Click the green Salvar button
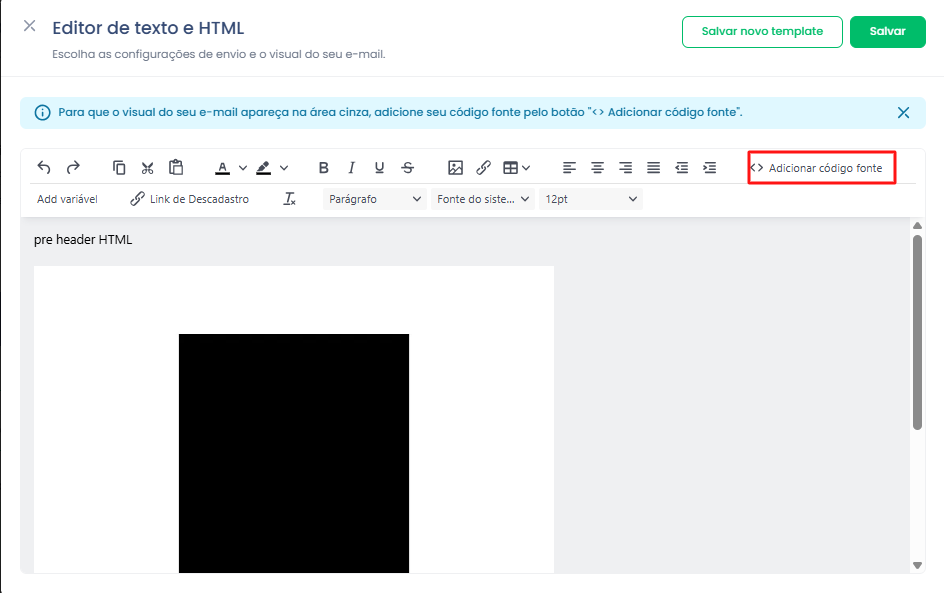Screen dimensions: 944x593 coord(887,31)
